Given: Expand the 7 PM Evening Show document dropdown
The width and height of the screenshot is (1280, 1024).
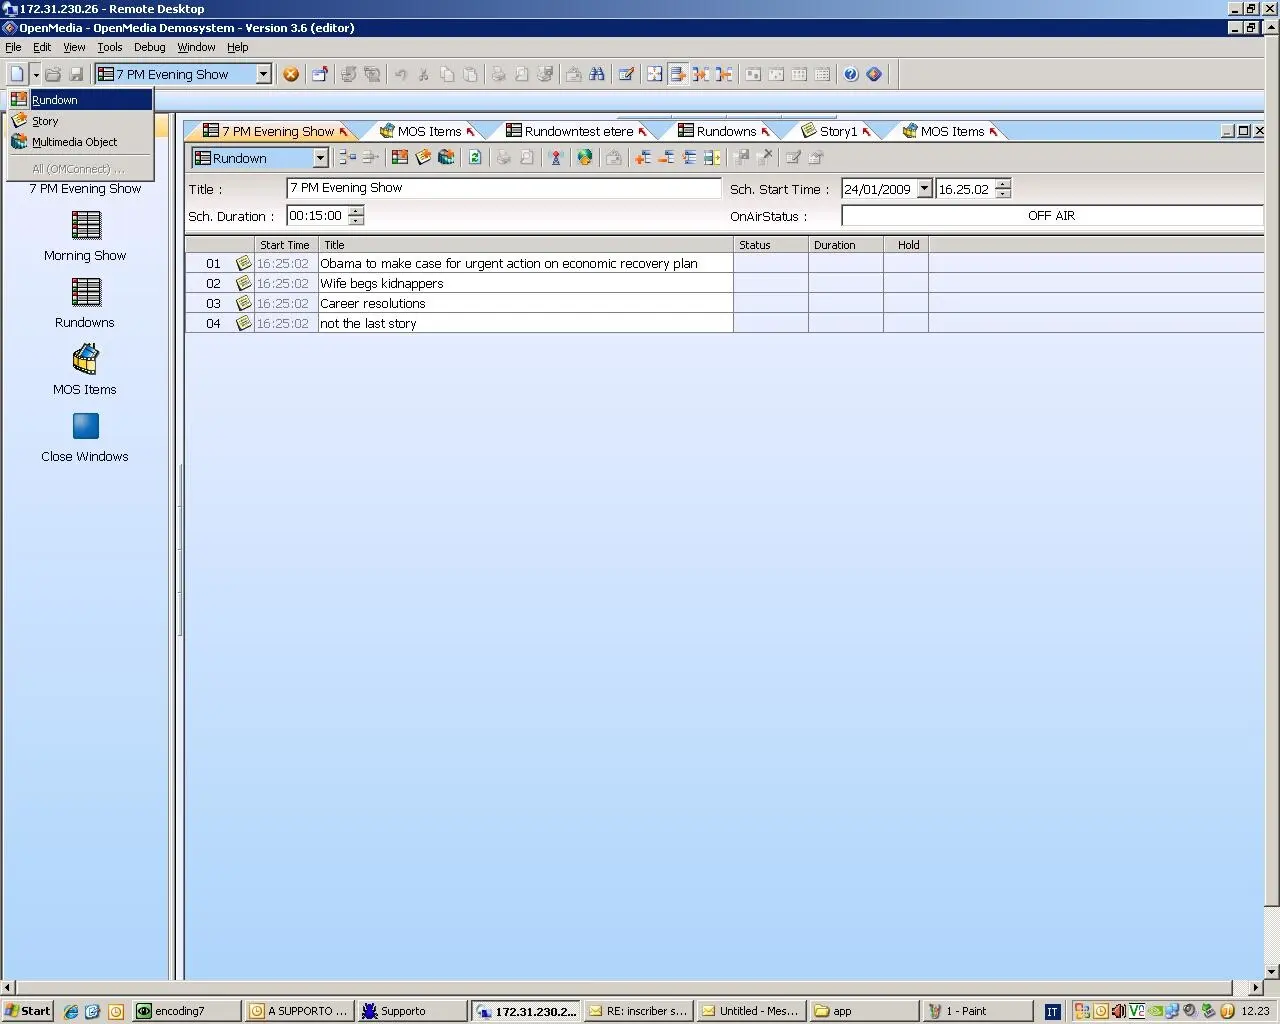Looking at the screenshot, I should [264, 74].
